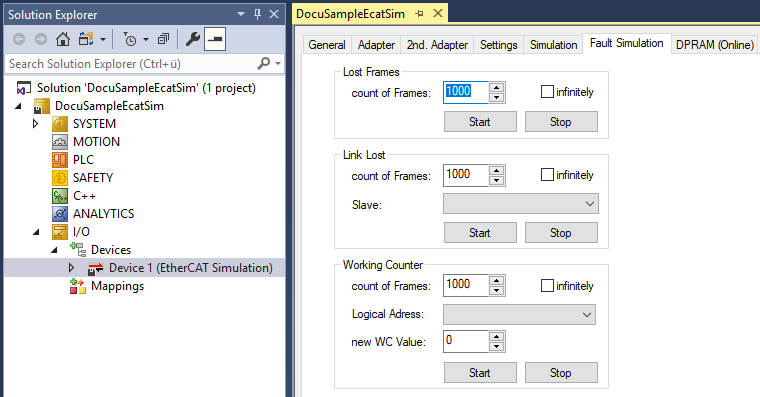Click the Device 1 EtherCAT Simulation icon
The height and width of the screenshot is (397, 760).
coord(95,268)
